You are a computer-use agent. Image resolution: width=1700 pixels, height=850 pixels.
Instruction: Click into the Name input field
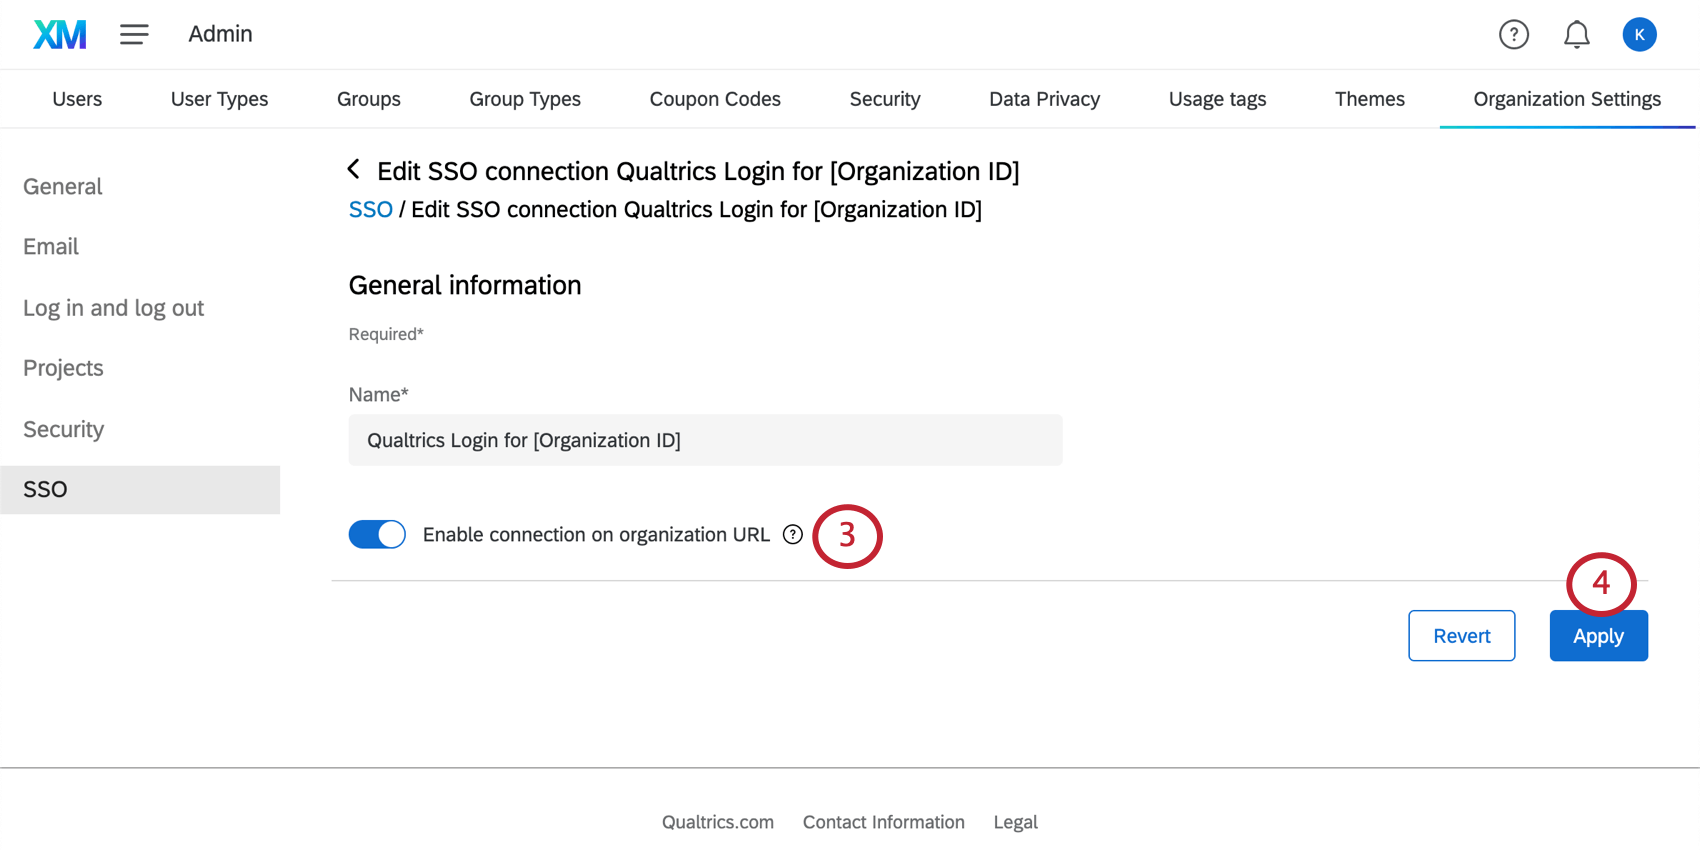click(705, 440)
